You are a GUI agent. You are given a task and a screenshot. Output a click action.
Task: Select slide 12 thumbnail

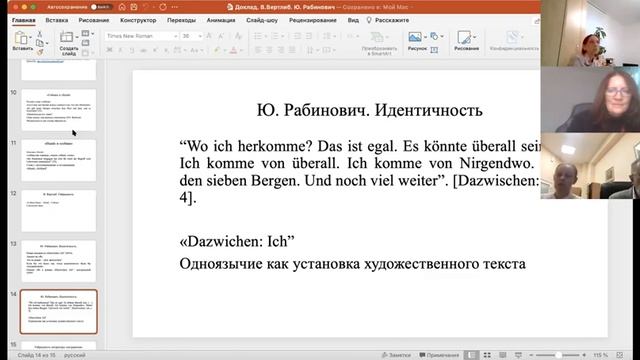click(59, 211)
